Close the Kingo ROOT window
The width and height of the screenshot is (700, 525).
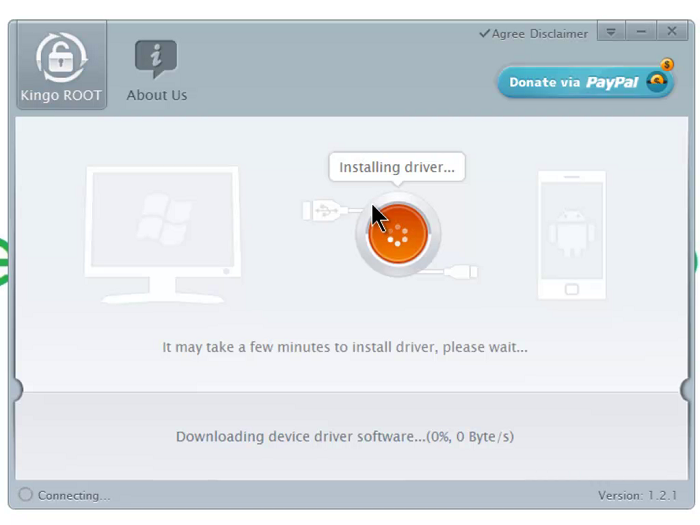pyautogui.click(x=671, y=32)
